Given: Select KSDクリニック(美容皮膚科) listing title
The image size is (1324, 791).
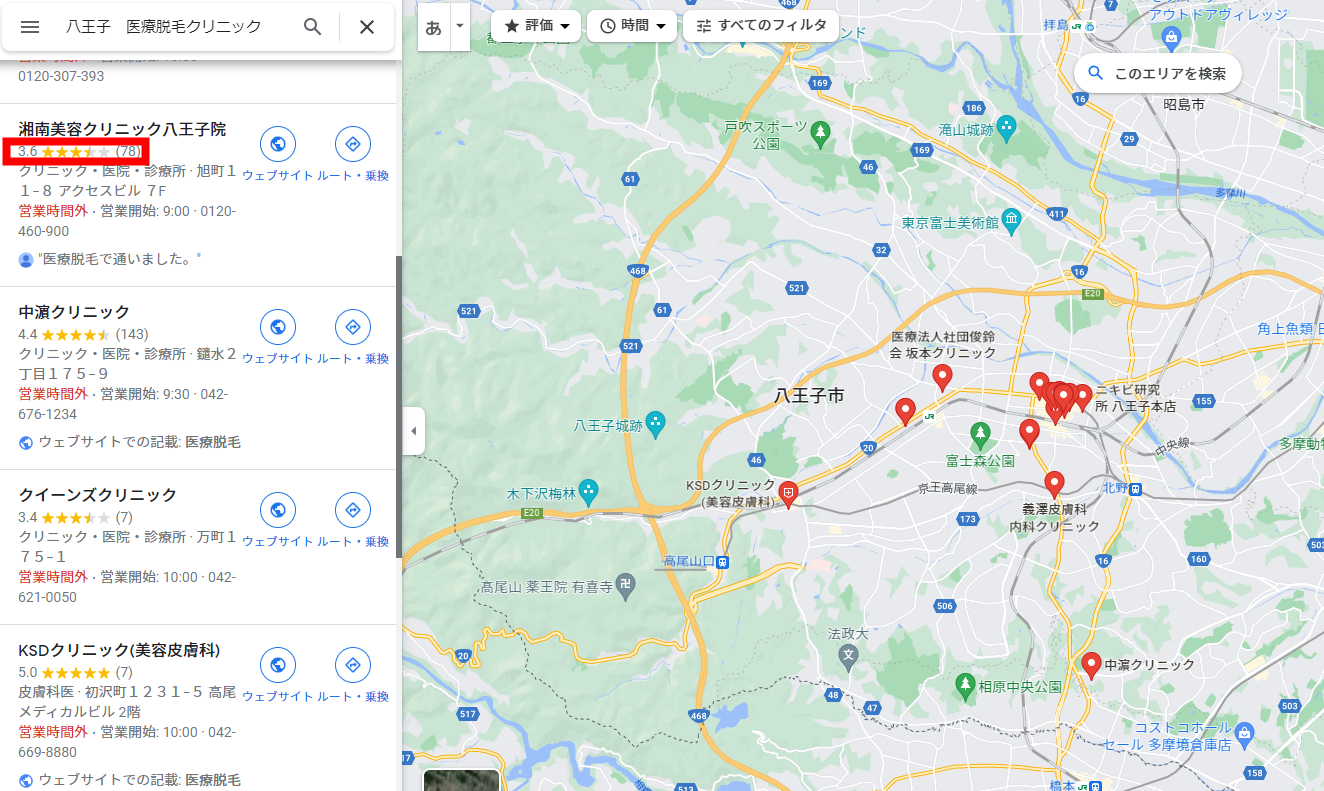Looking at the screenshot, I should pos(120,650).
